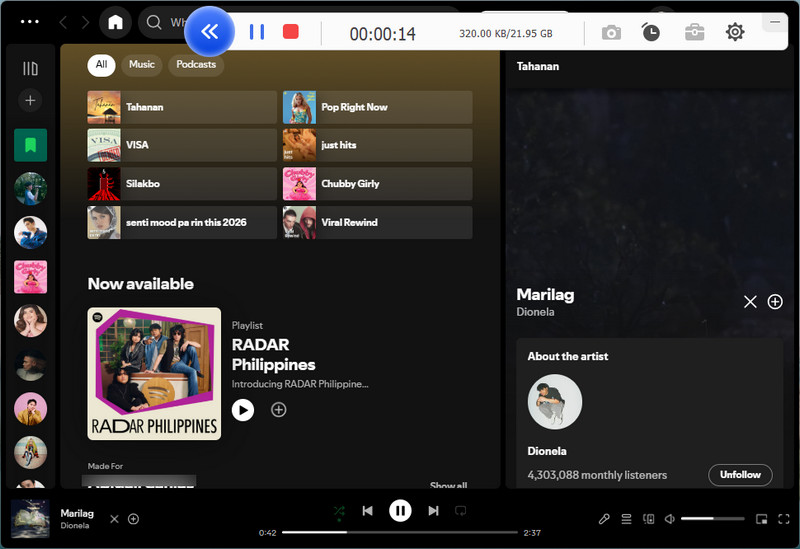Screen dimensions: 800x549
Task: Open RADAR Philippines playlist cover
Action: click(x=154, y=373)
